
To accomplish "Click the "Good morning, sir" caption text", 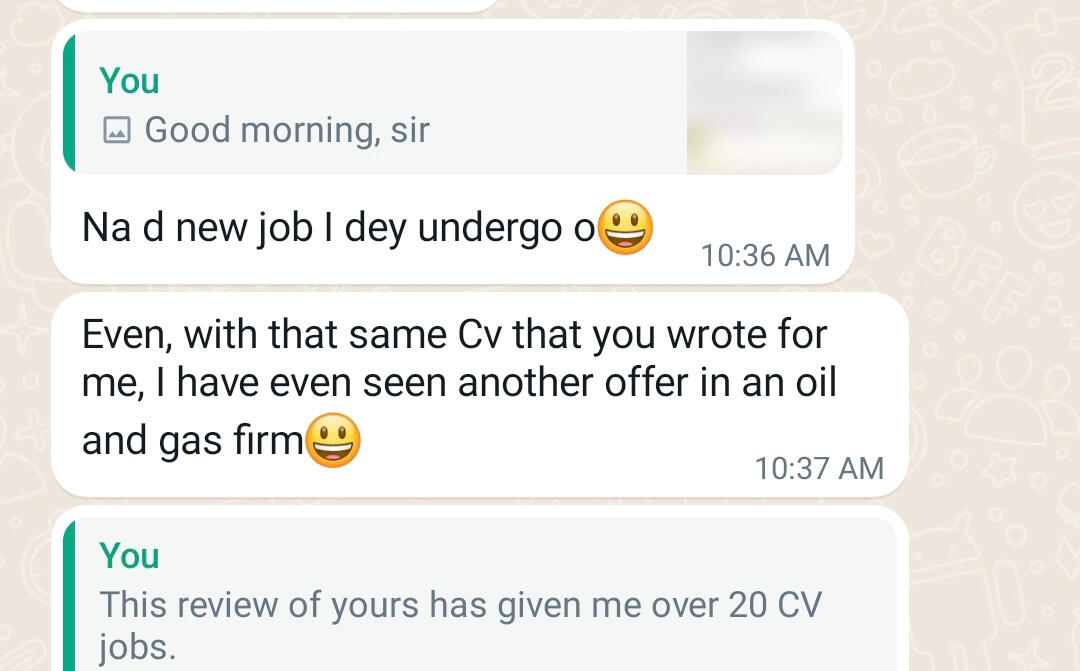I will (x=287, y=130).
